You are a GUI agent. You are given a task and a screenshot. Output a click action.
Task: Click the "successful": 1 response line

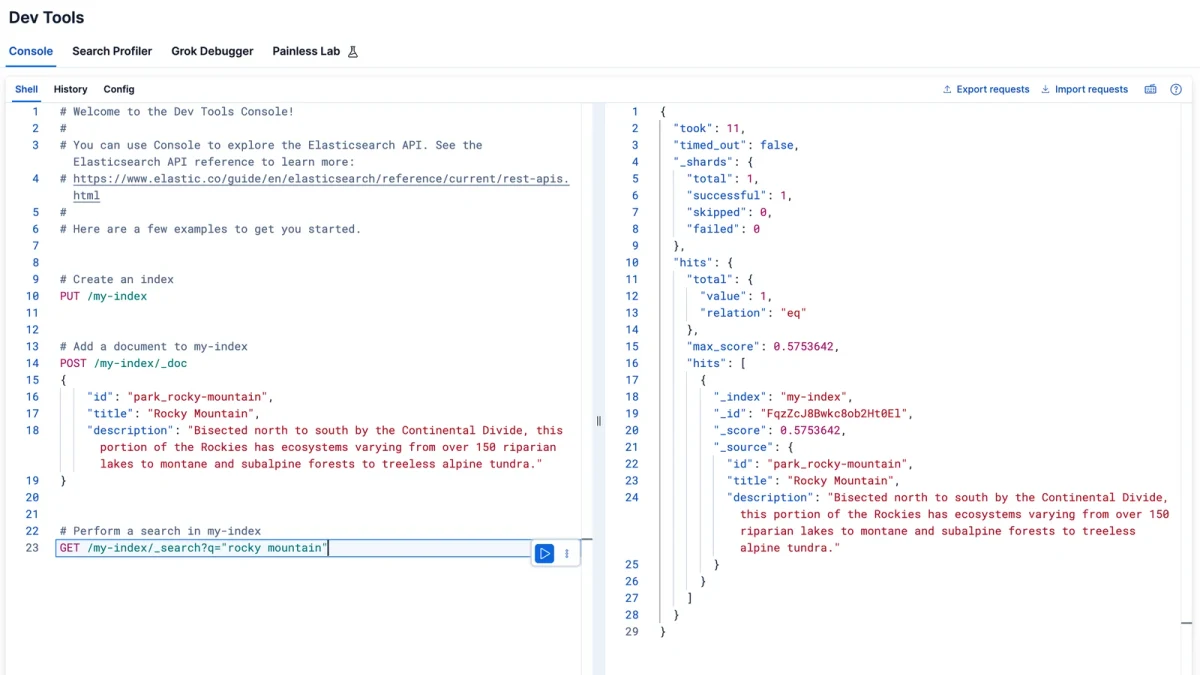pyautogui.click(x=740, y=195)
